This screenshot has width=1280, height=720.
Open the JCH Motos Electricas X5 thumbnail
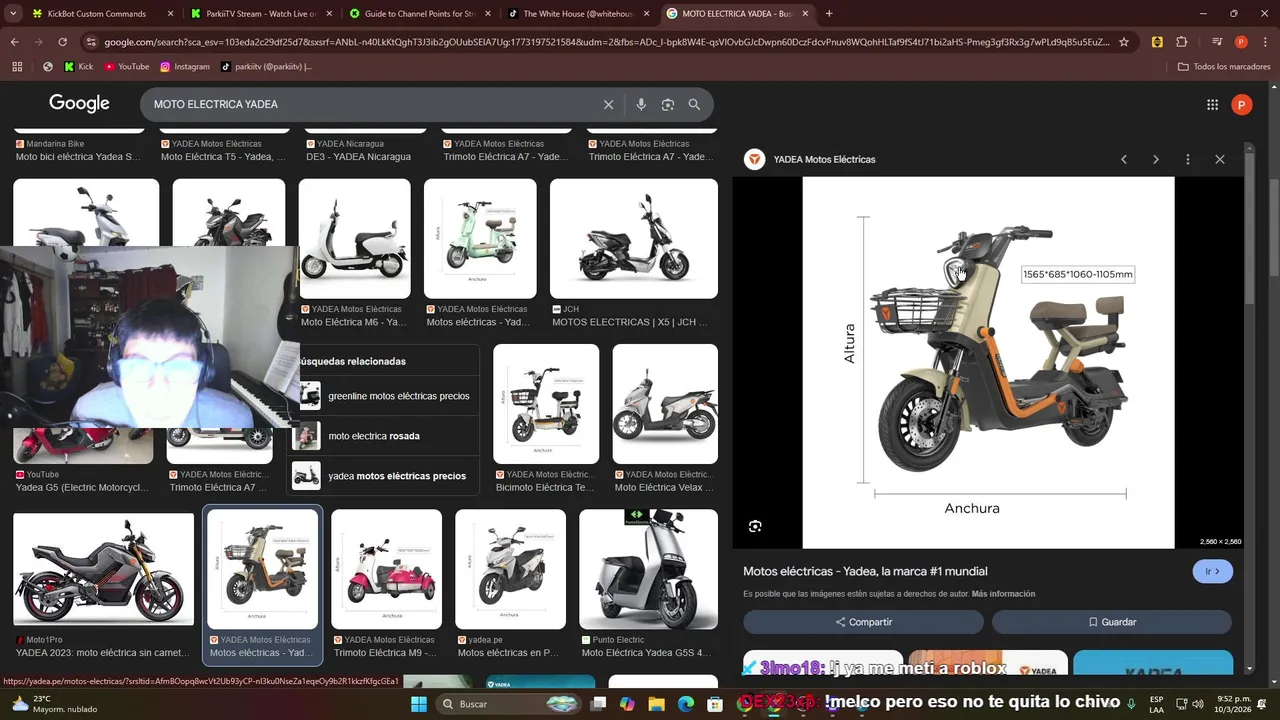pyautogui.click(x=634, y=239)
